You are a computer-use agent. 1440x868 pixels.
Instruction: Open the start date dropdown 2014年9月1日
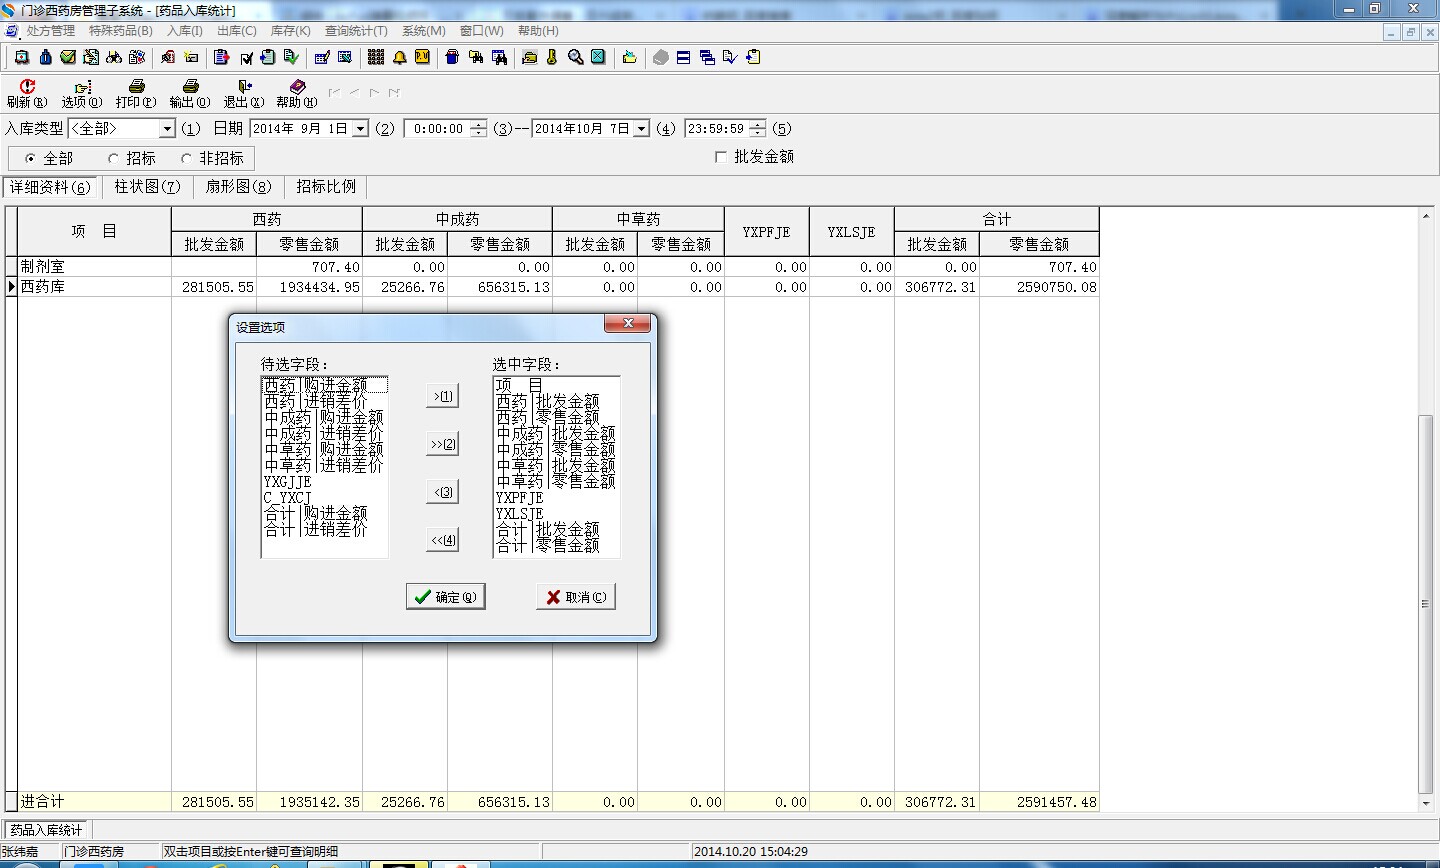coord(360,129)
